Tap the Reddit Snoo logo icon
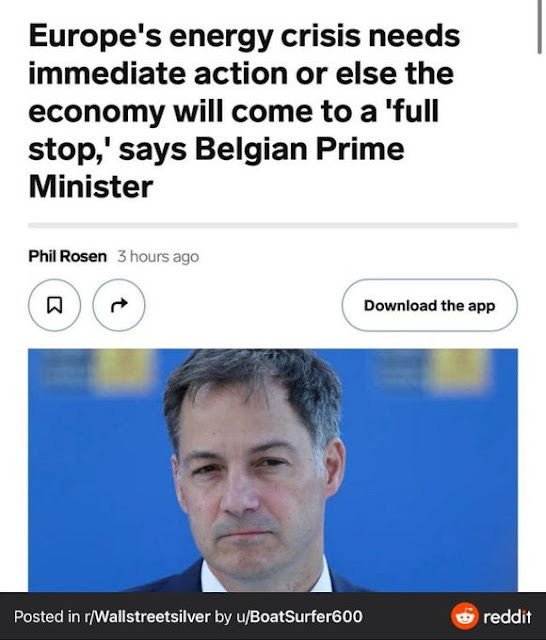 pos(464,616)
